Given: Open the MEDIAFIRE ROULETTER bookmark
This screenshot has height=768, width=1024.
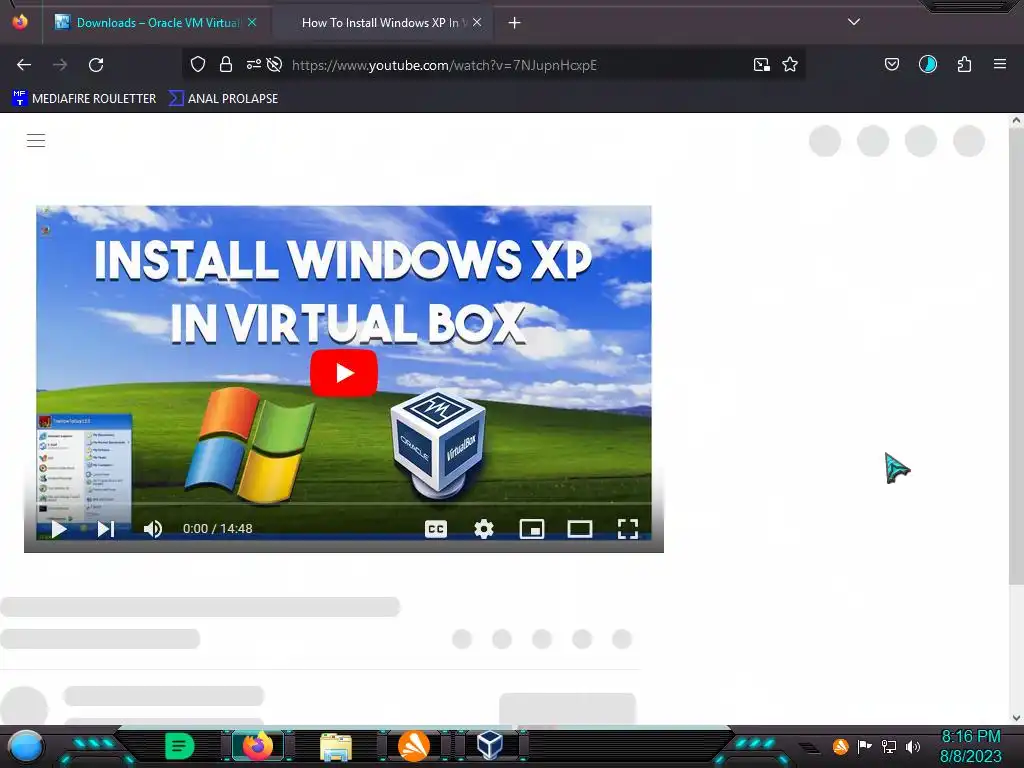Looking at the screenshot, I should click(84, 99).
